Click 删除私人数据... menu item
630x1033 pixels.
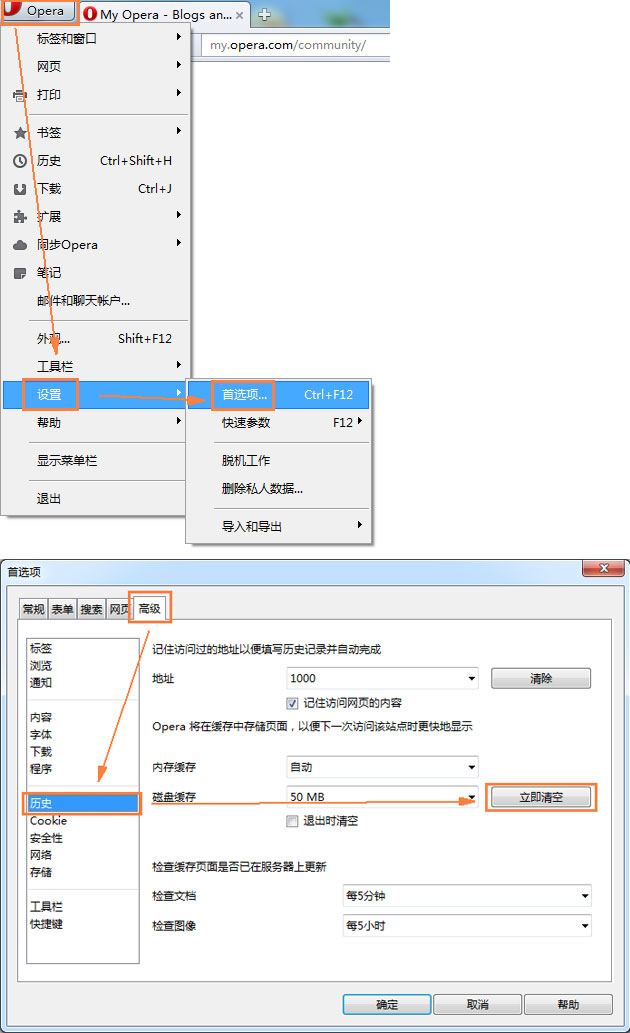(279, 488)
